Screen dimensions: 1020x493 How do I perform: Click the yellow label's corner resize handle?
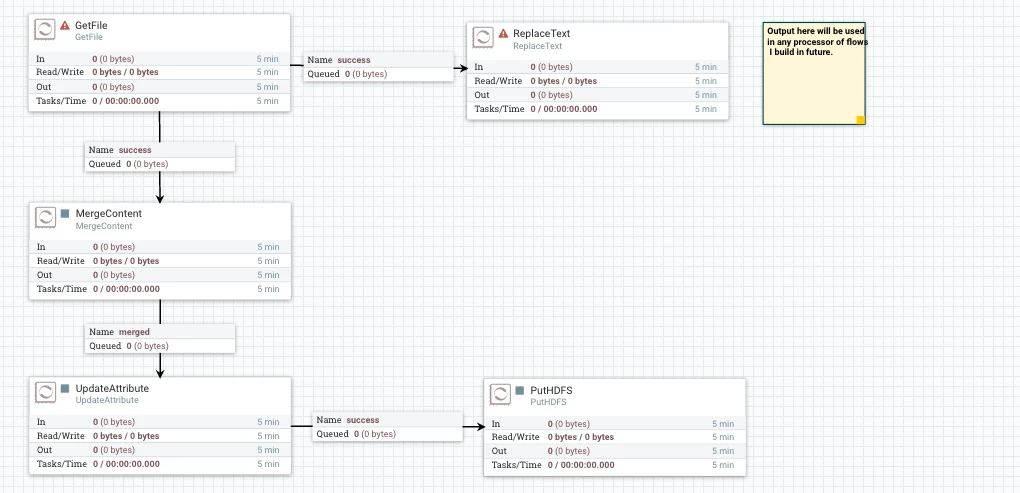click(861, 120)
